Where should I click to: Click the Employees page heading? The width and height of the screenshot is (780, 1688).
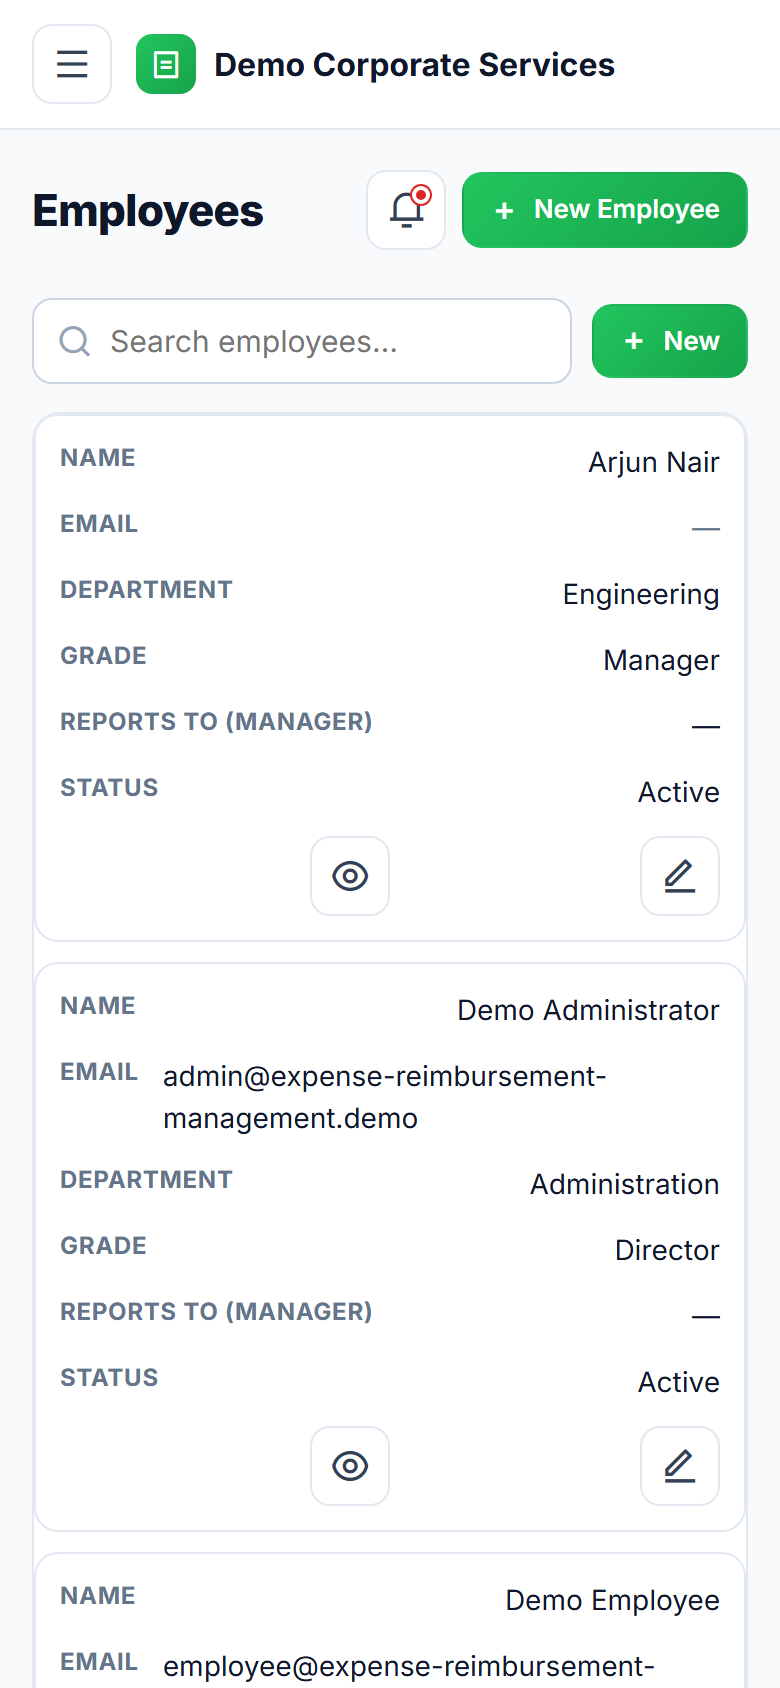[148, 211]
